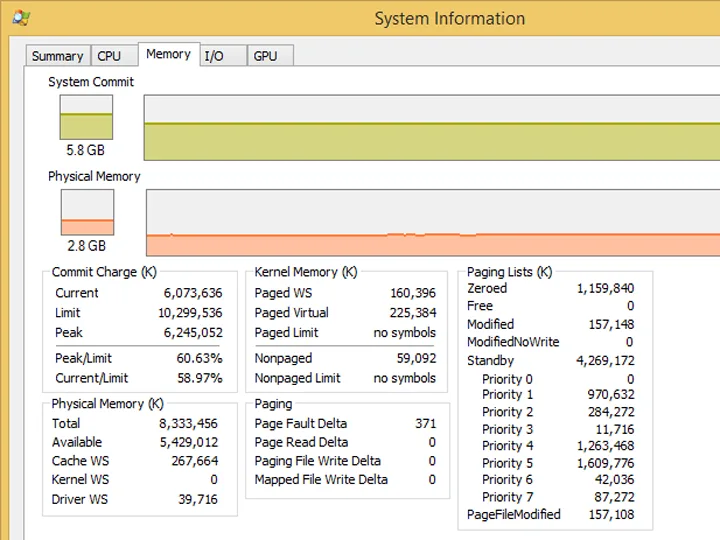Screen dimensions: 720x540
Task: Click the Commit Charge Limit value 10,299,536
Action: tap(190, 313)
